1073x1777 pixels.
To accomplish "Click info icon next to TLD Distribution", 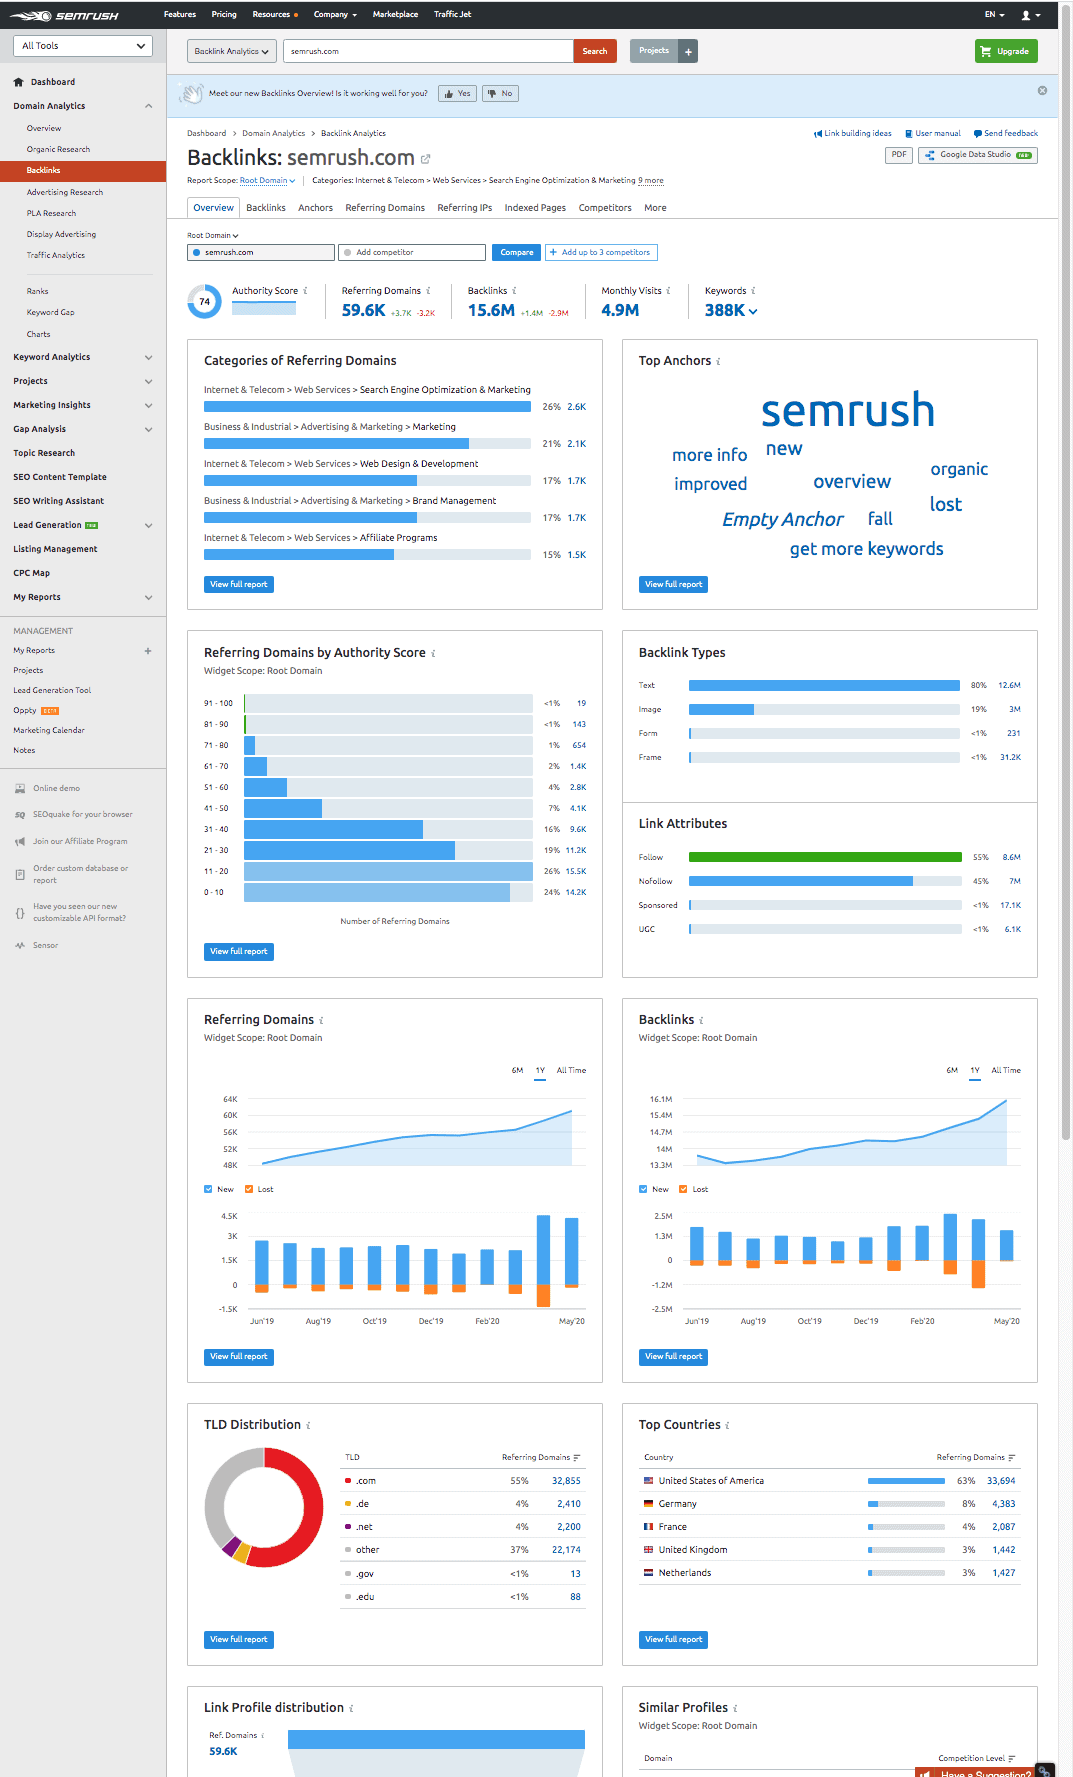I will click(x=308, y=1425).
